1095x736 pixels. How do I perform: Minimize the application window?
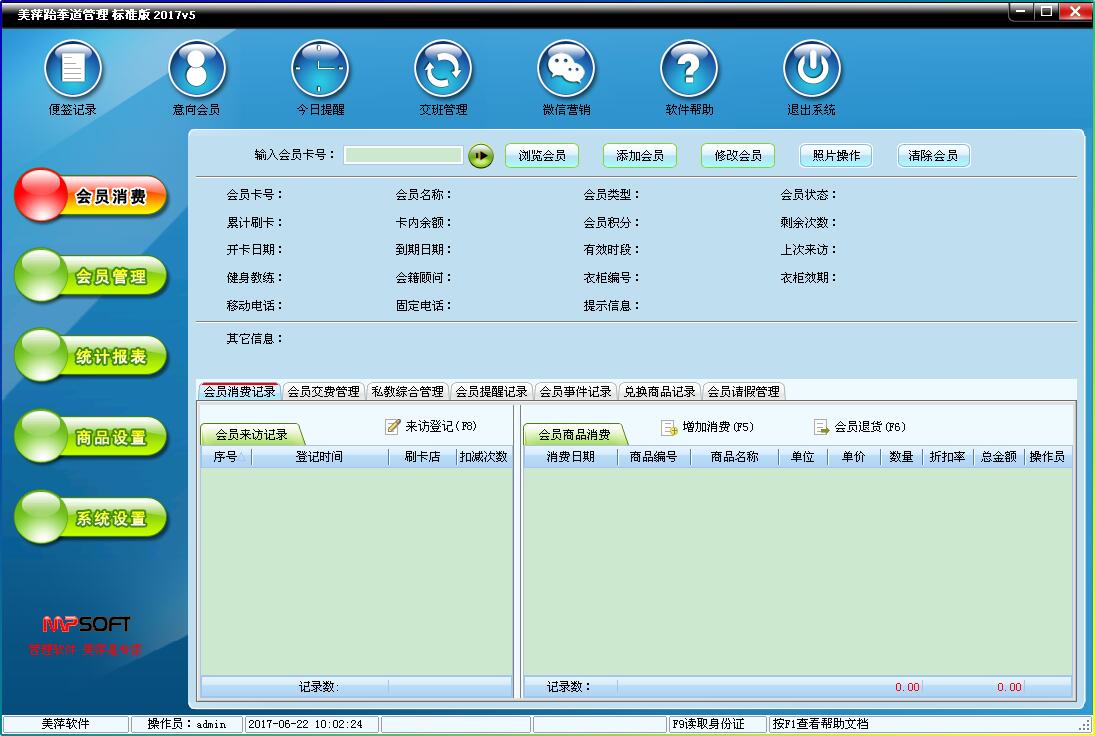pyautogui.click(x=1021, y=11)
